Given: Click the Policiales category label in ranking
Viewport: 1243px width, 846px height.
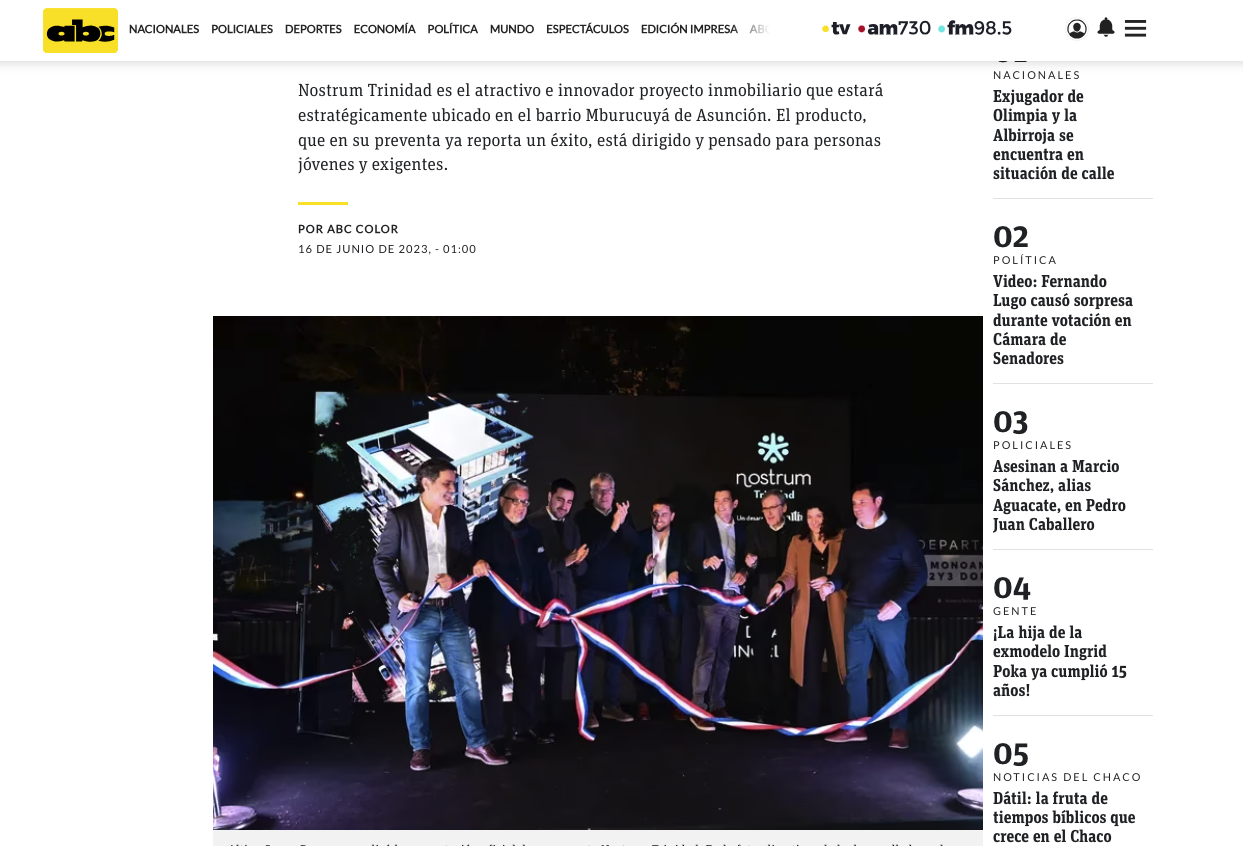Looking at the screenshot, I should click(1033, 445).
